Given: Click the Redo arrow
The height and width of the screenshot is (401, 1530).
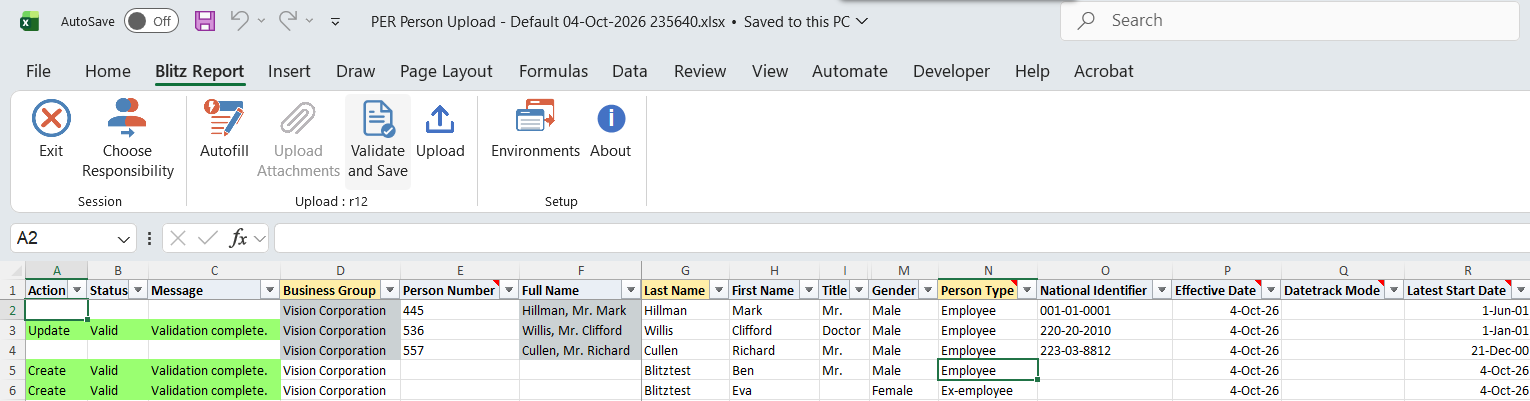Looking at the screenshot, I should point(288,20).
